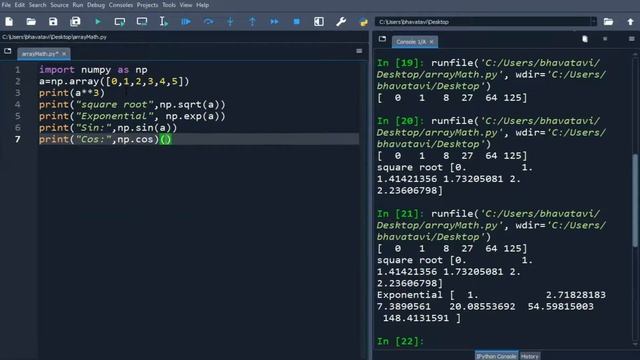Open the Projects menu

coord(147,5)
